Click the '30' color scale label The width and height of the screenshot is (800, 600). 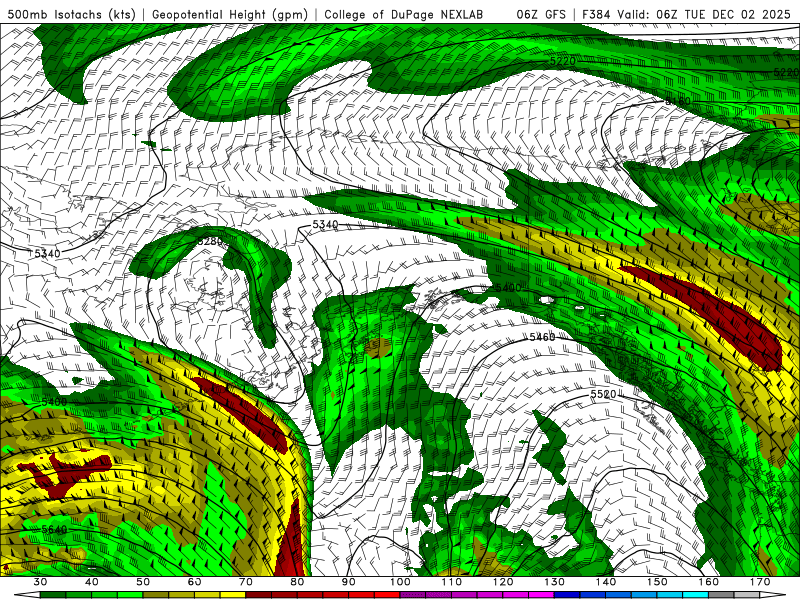(x=40, y=582)
